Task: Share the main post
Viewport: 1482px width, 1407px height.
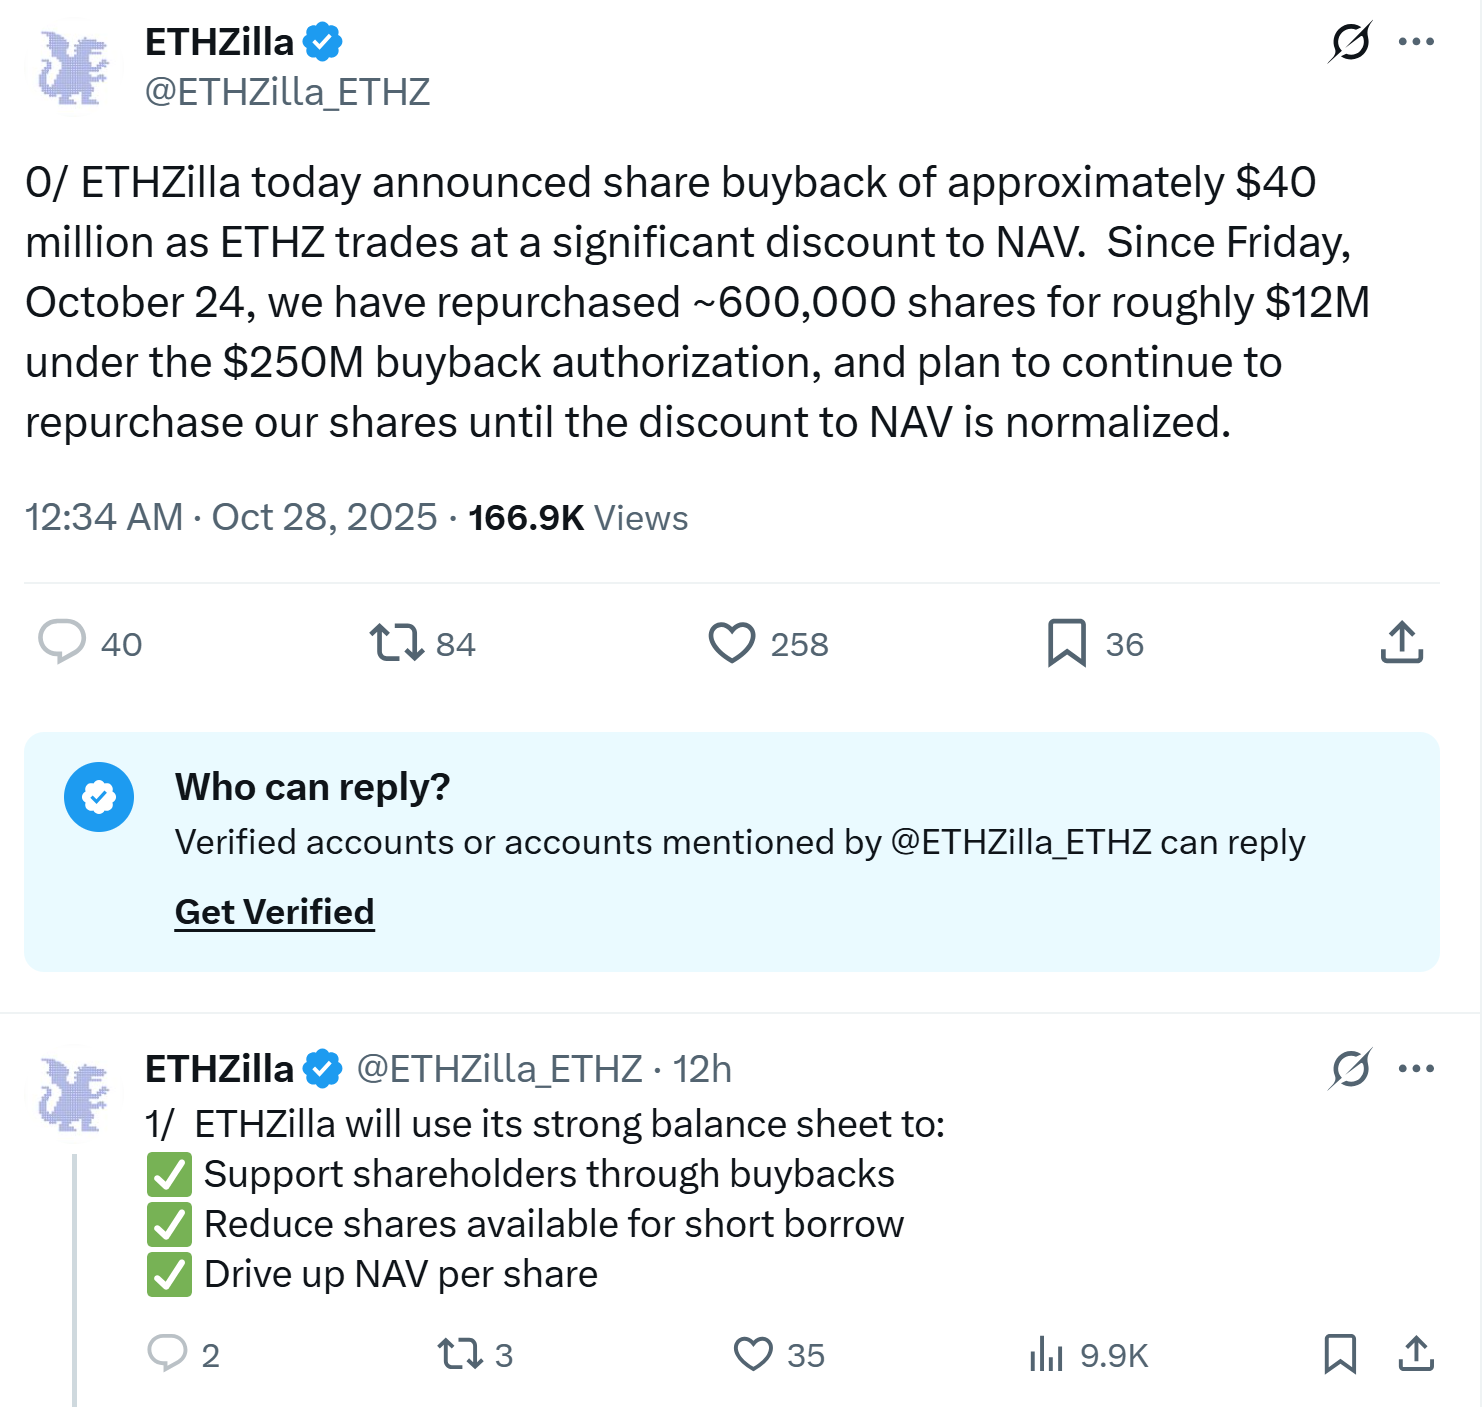Action: (1401, 643)
